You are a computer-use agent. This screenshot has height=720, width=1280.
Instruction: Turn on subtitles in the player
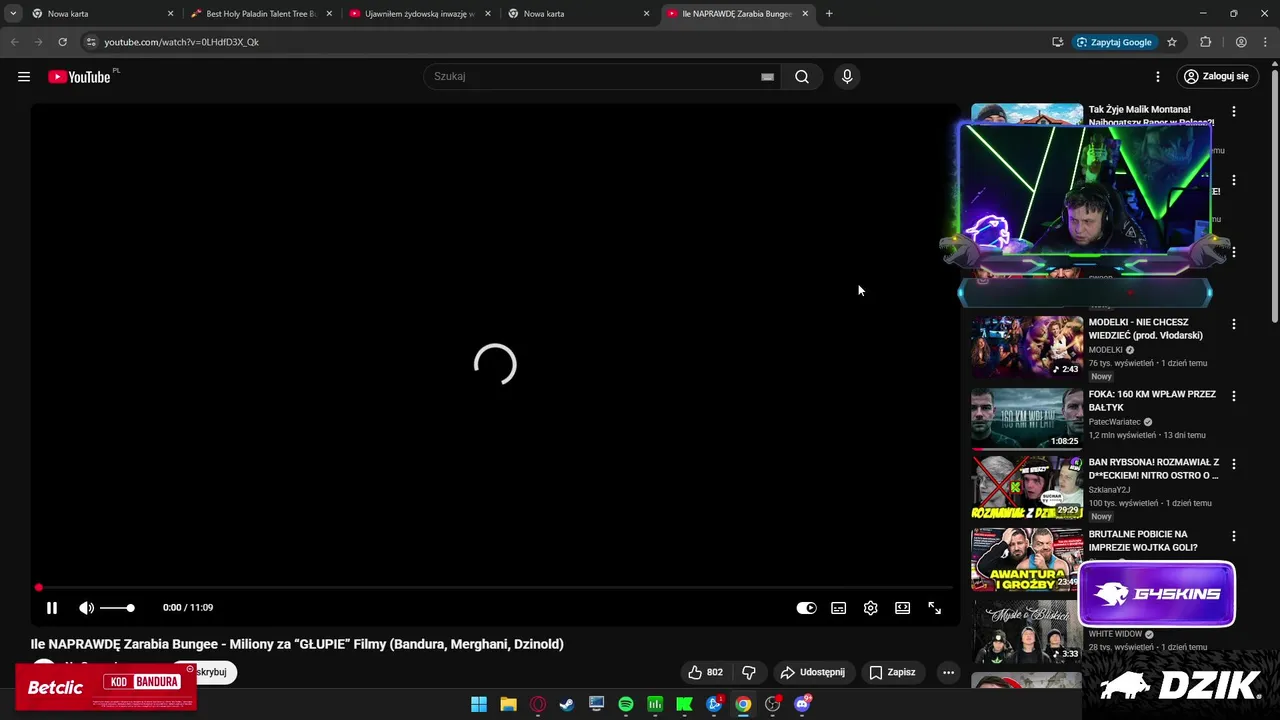[839, 608]
